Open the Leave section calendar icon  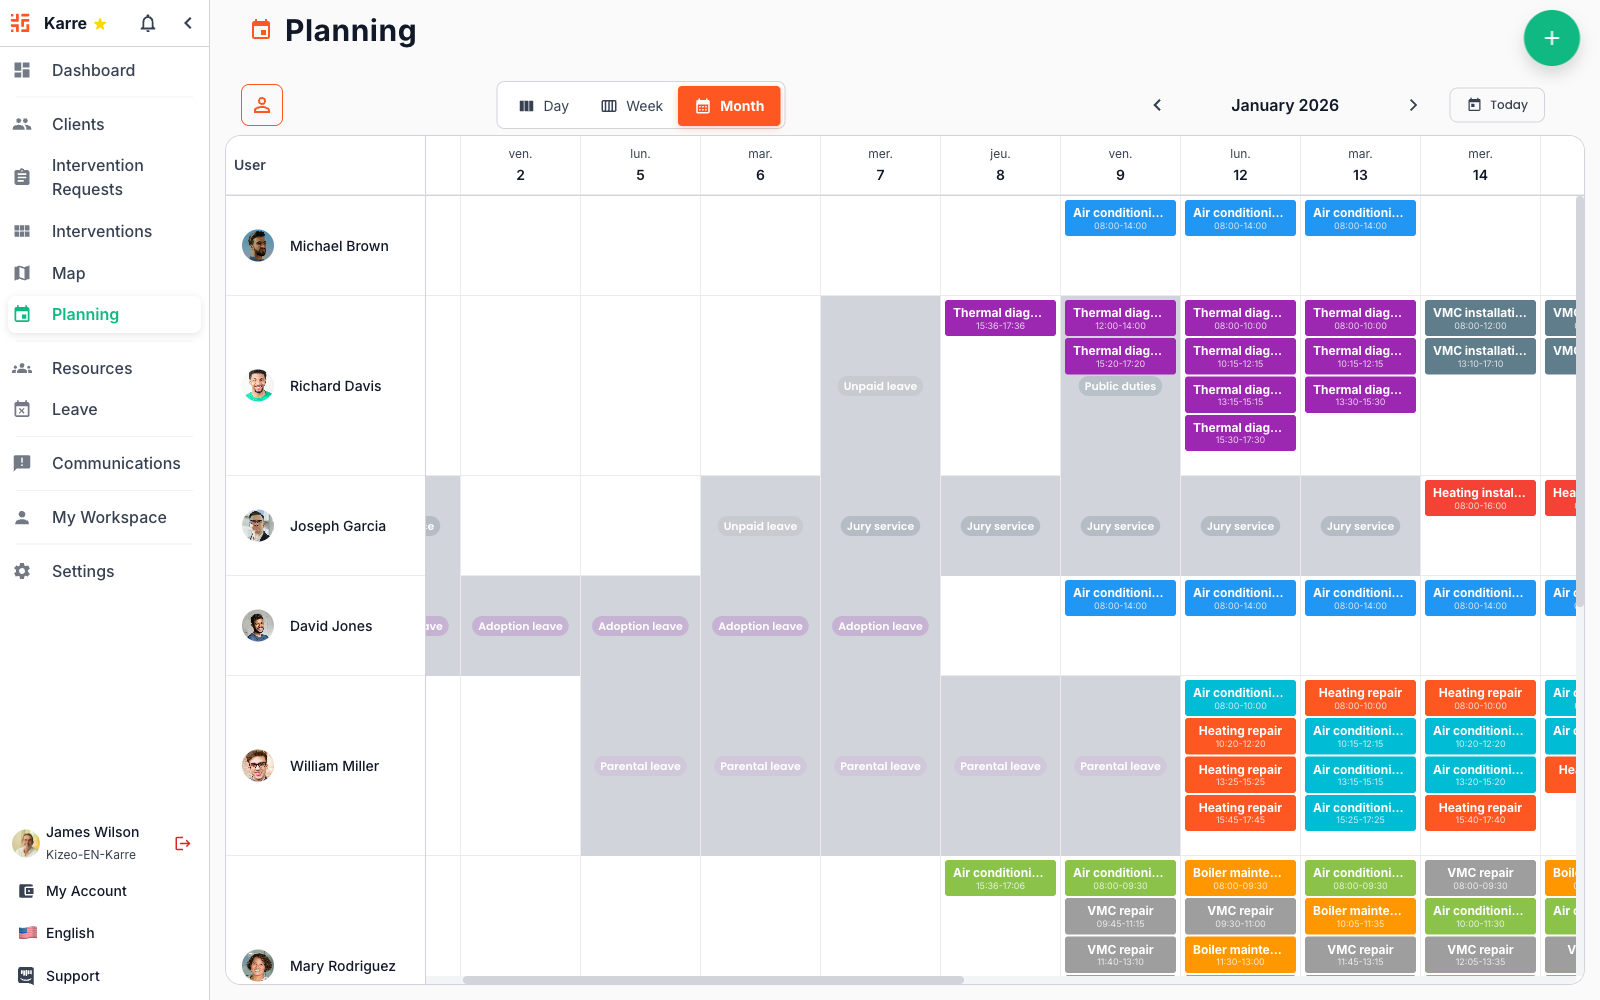click(22, 409)
